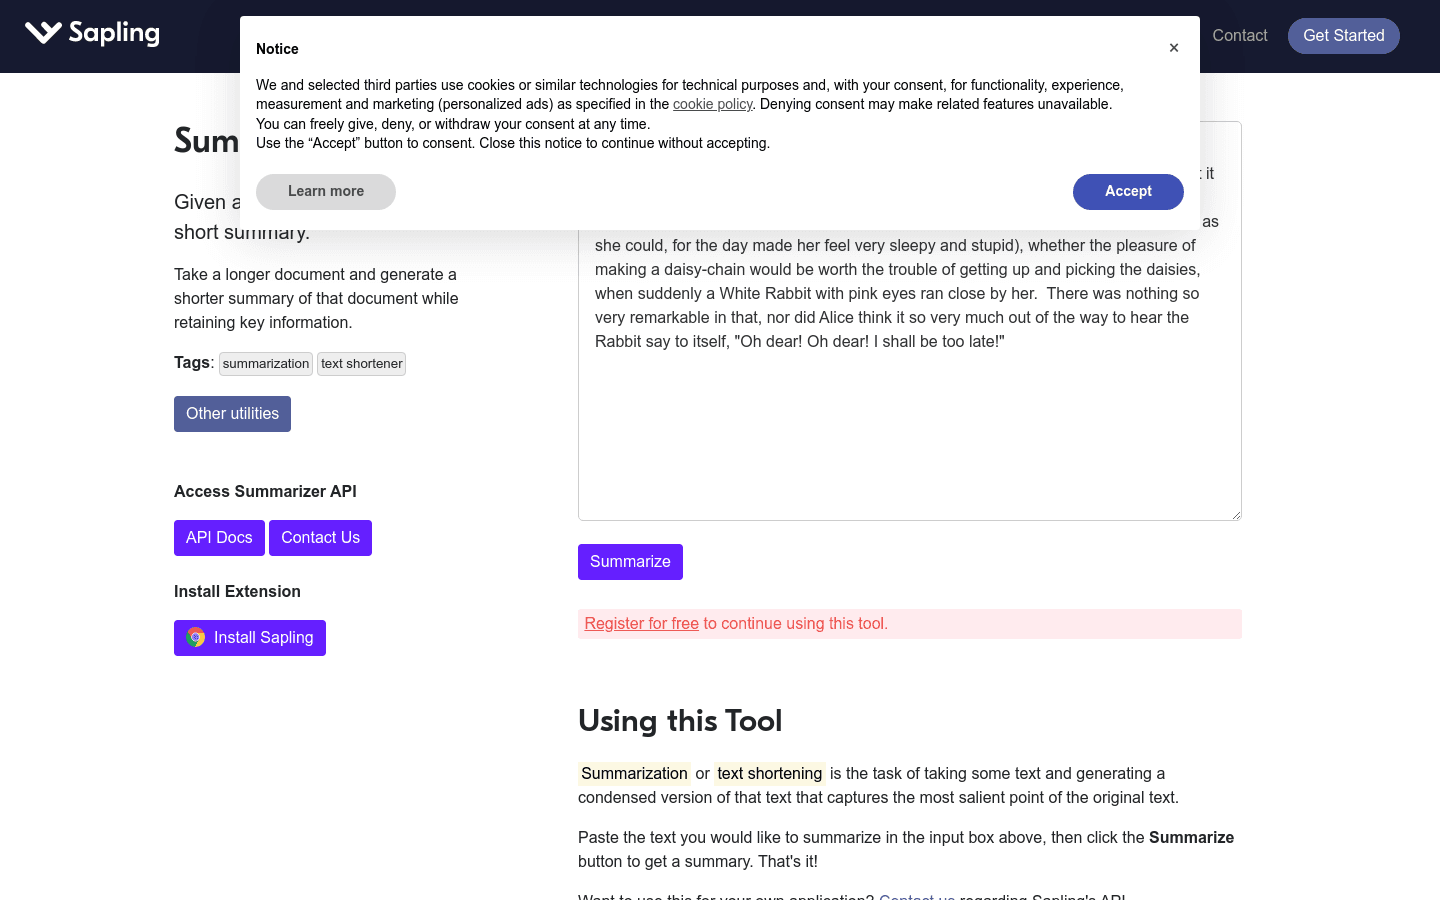Select the summarization tag

266,364
